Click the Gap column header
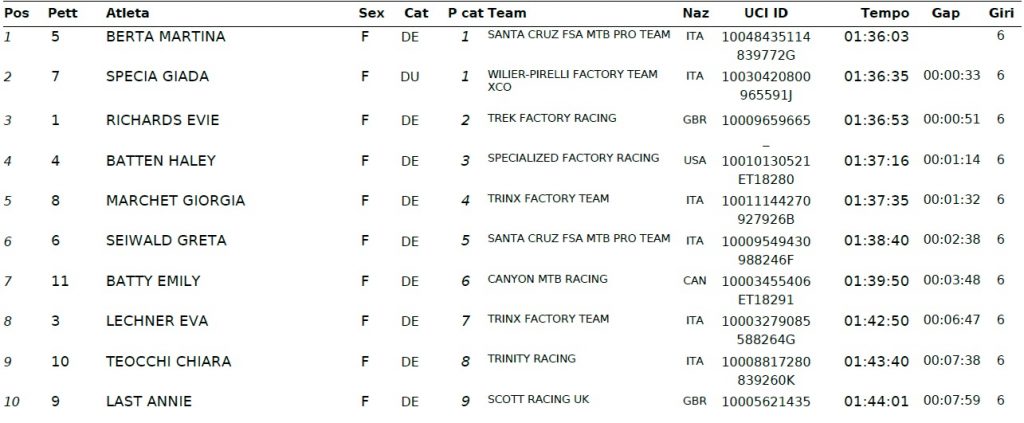This screenshot has height=423, width=1024. coord(946,13)
